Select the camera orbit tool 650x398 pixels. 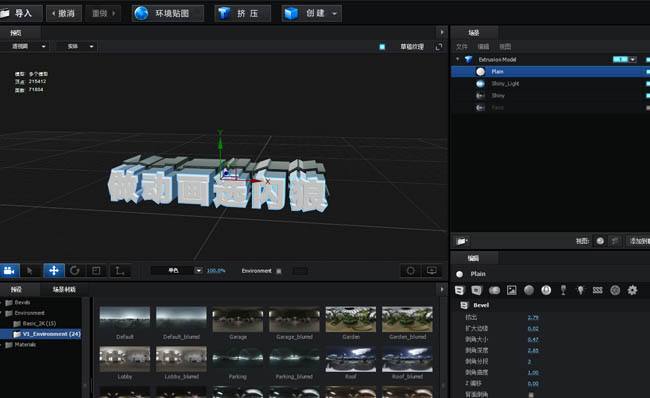point(9,271)
